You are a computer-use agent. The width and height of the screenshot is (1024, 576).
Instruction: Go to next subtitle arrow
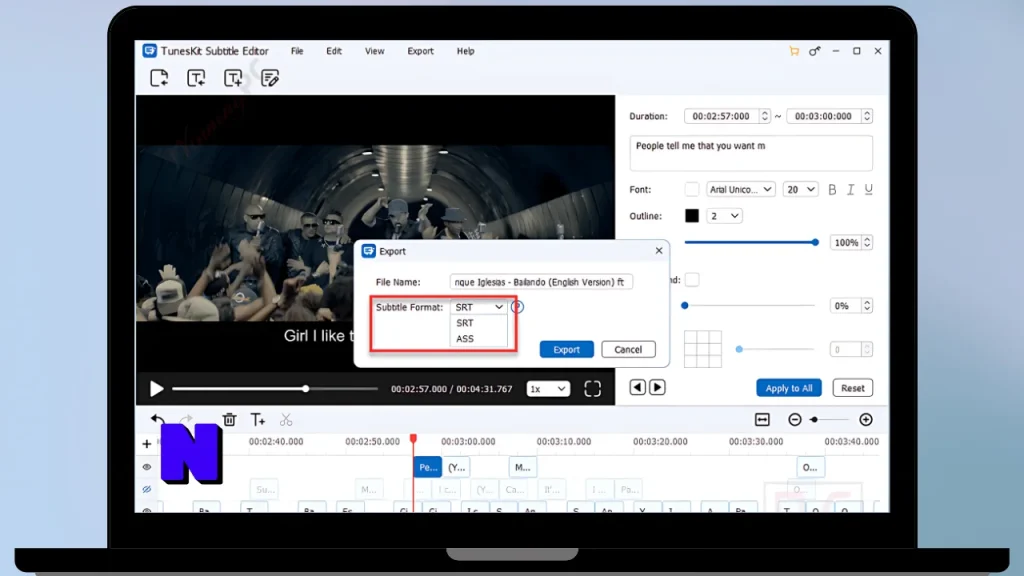point(658,387)
